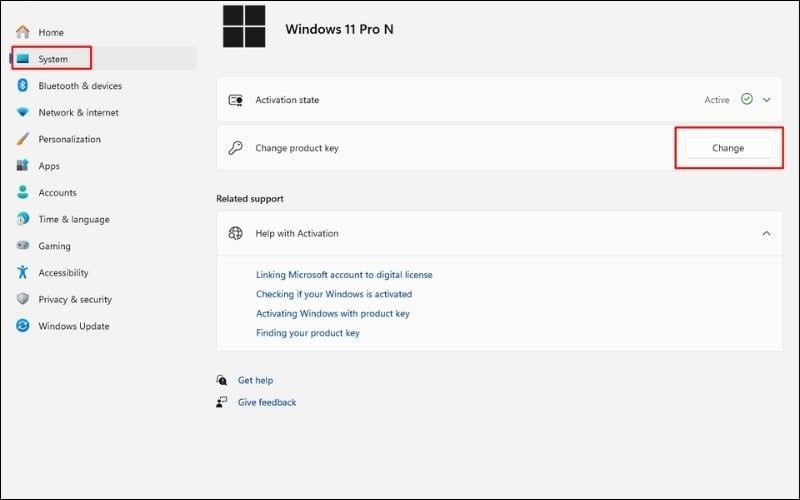Image resolution: width=800 pixels, height=500 pixels.
Task: Click the Change product key label
Action: 297,148
